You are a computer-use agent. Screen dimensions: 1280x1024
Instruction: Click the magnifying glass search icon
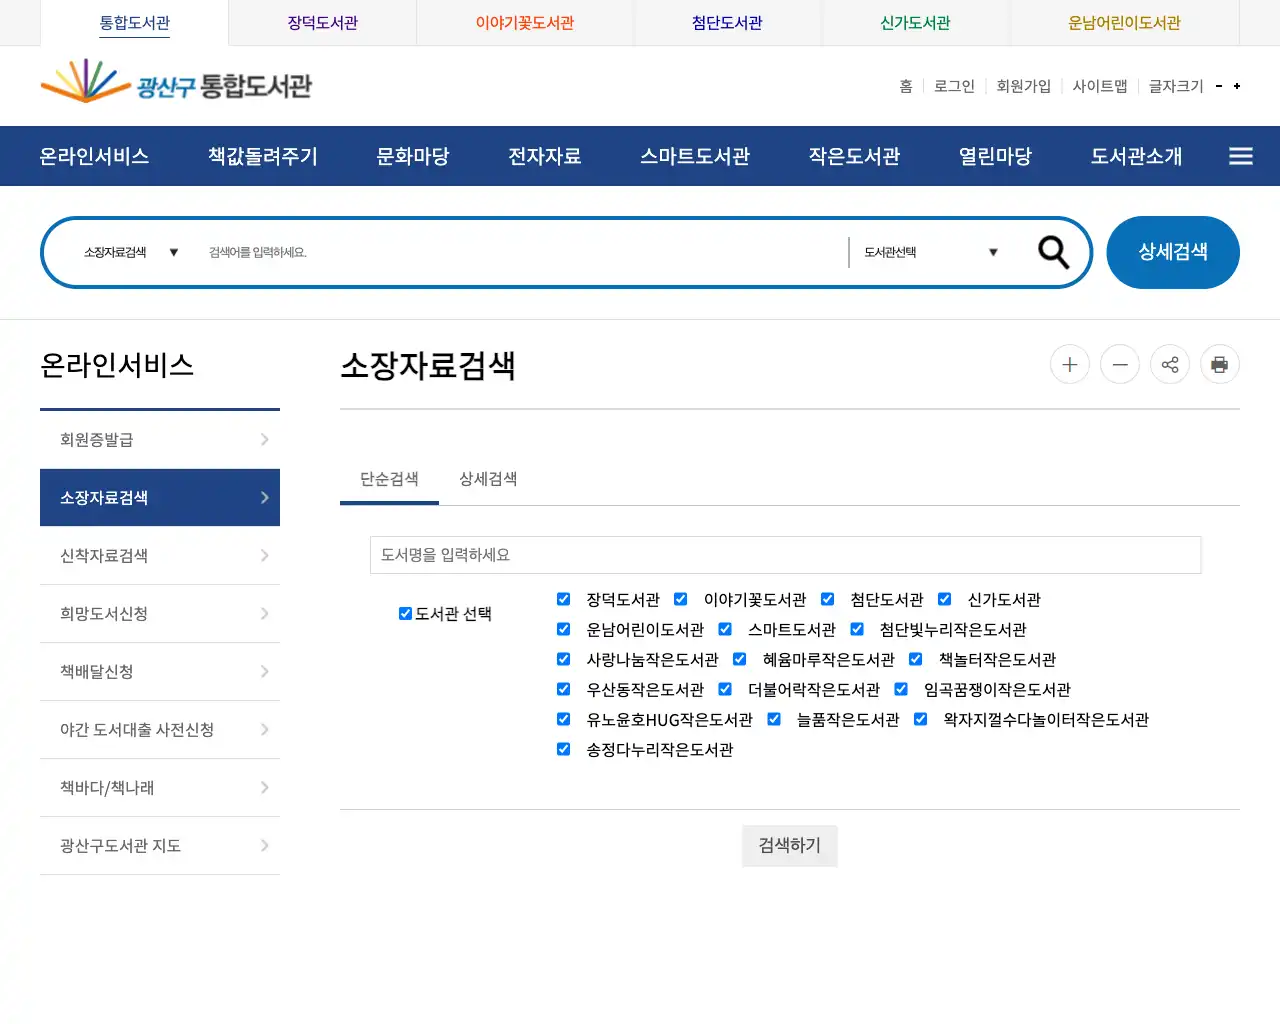tap(1053, 252)
